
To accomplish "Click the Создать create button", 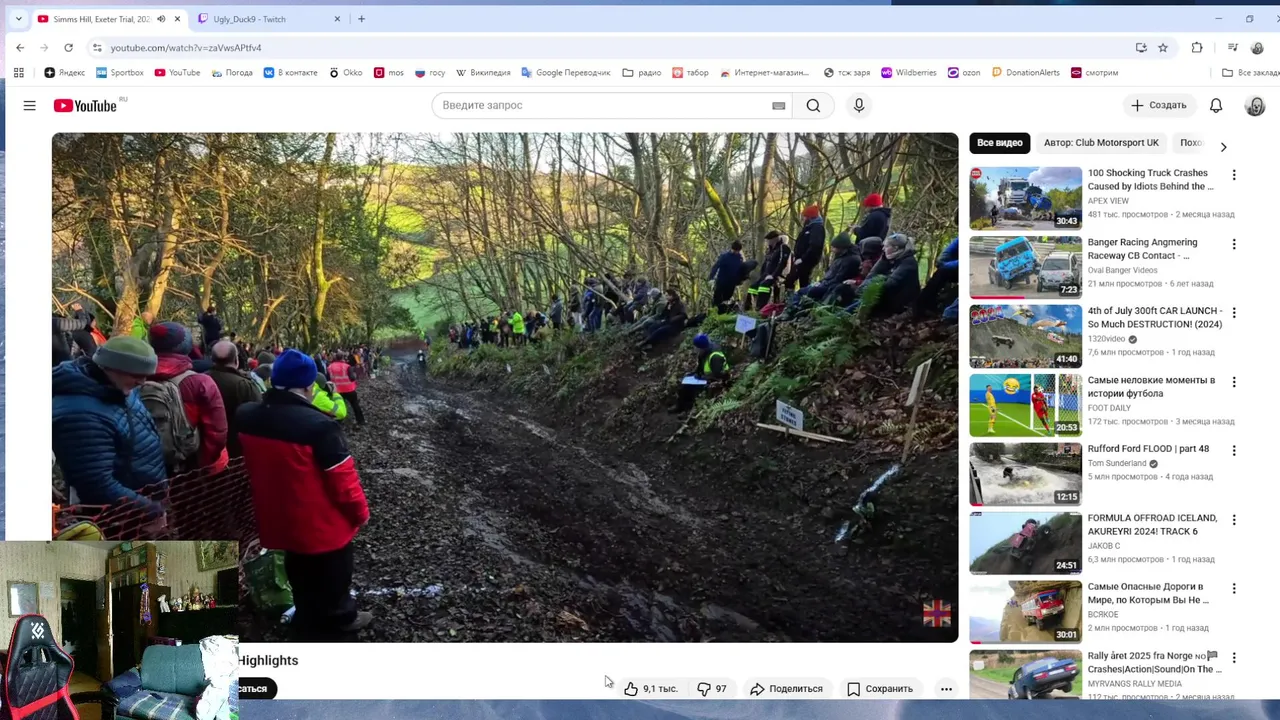I will (x=1159, y=105).
